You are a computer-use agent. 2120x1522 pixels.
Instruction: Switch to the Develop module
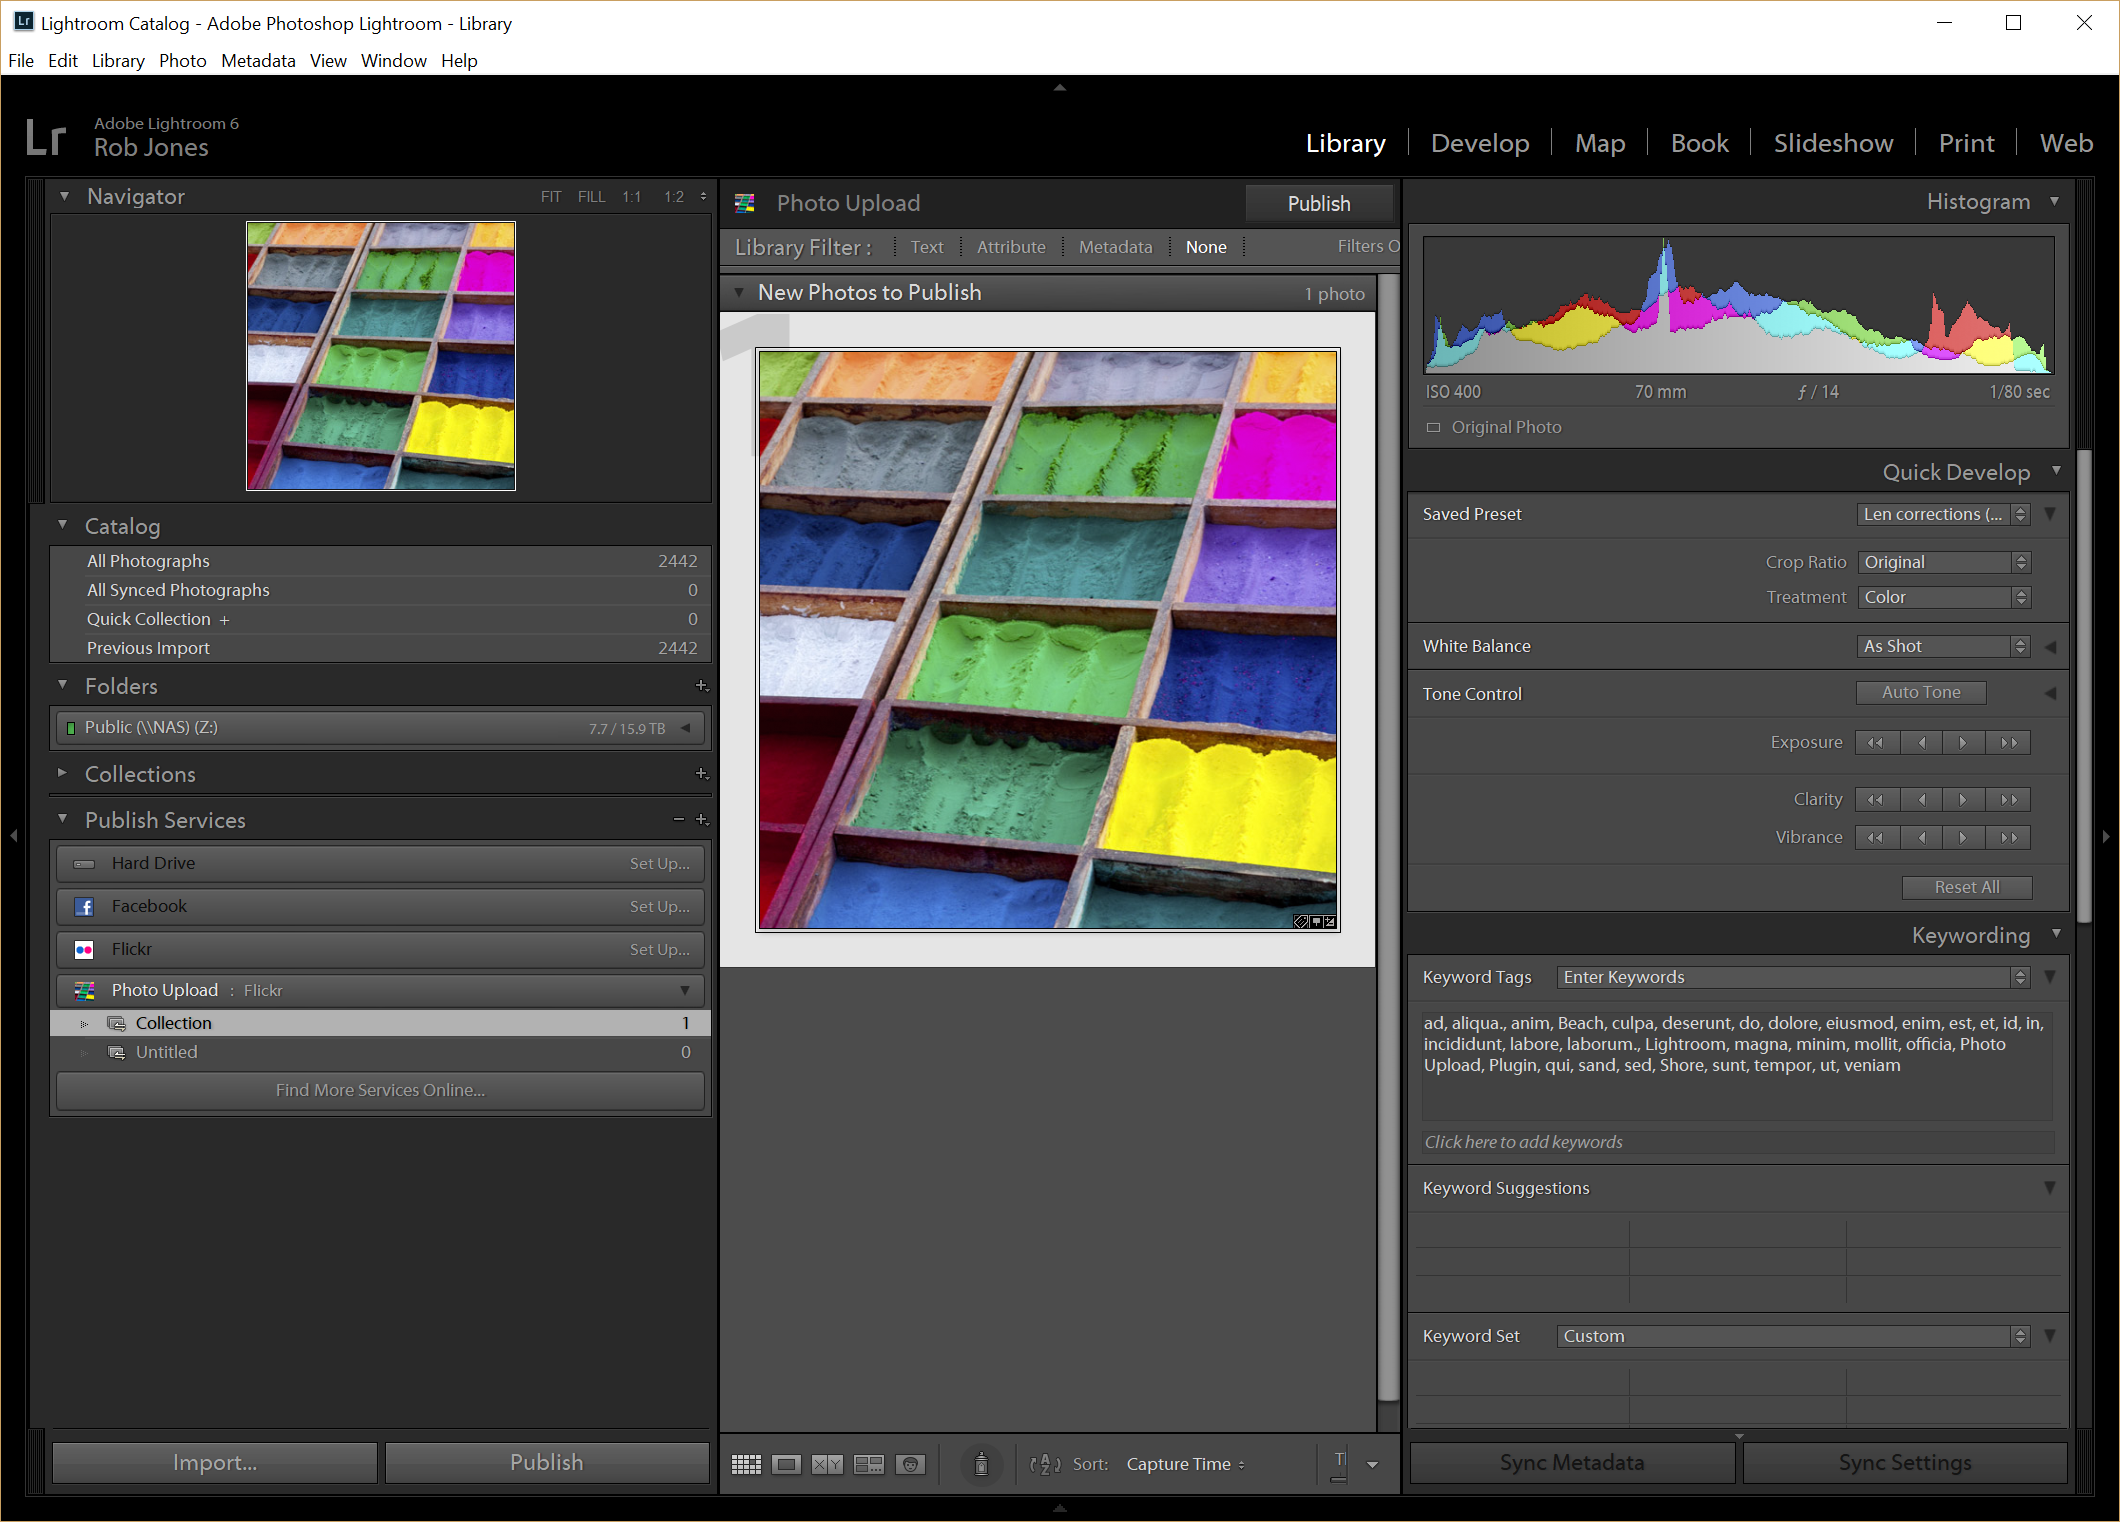(1479, 143)
